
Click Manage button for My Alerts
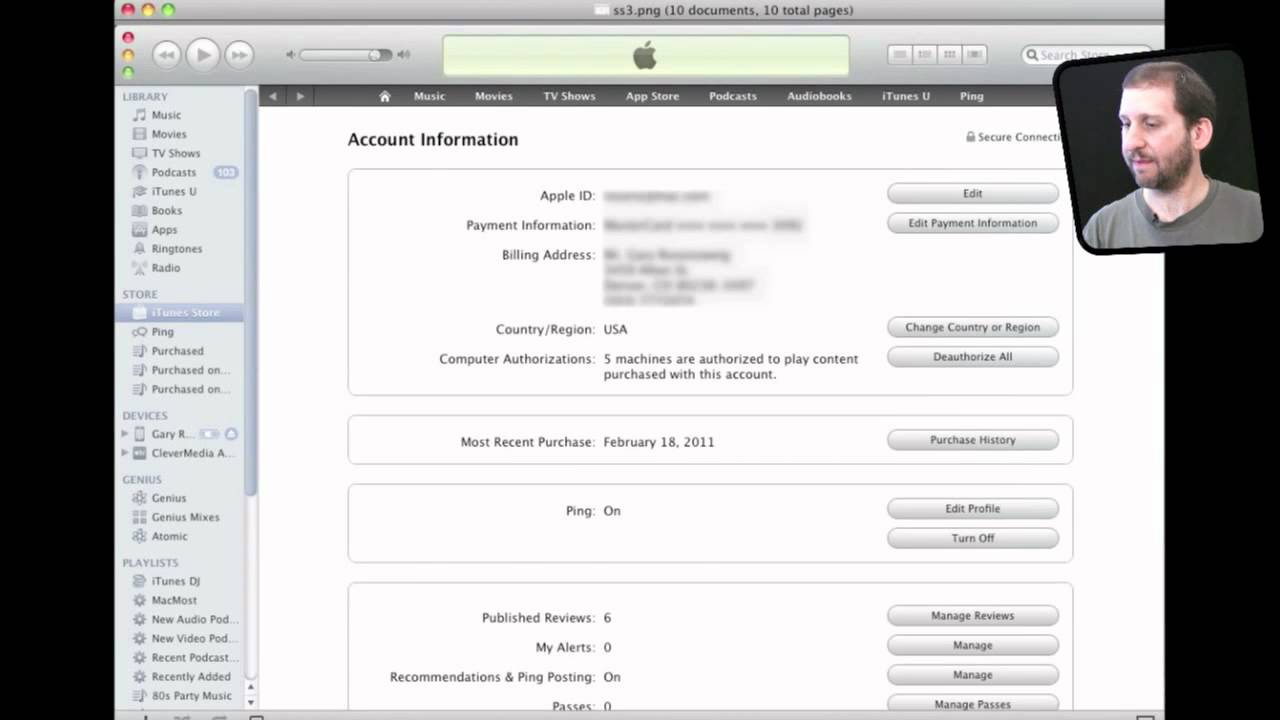972,645
